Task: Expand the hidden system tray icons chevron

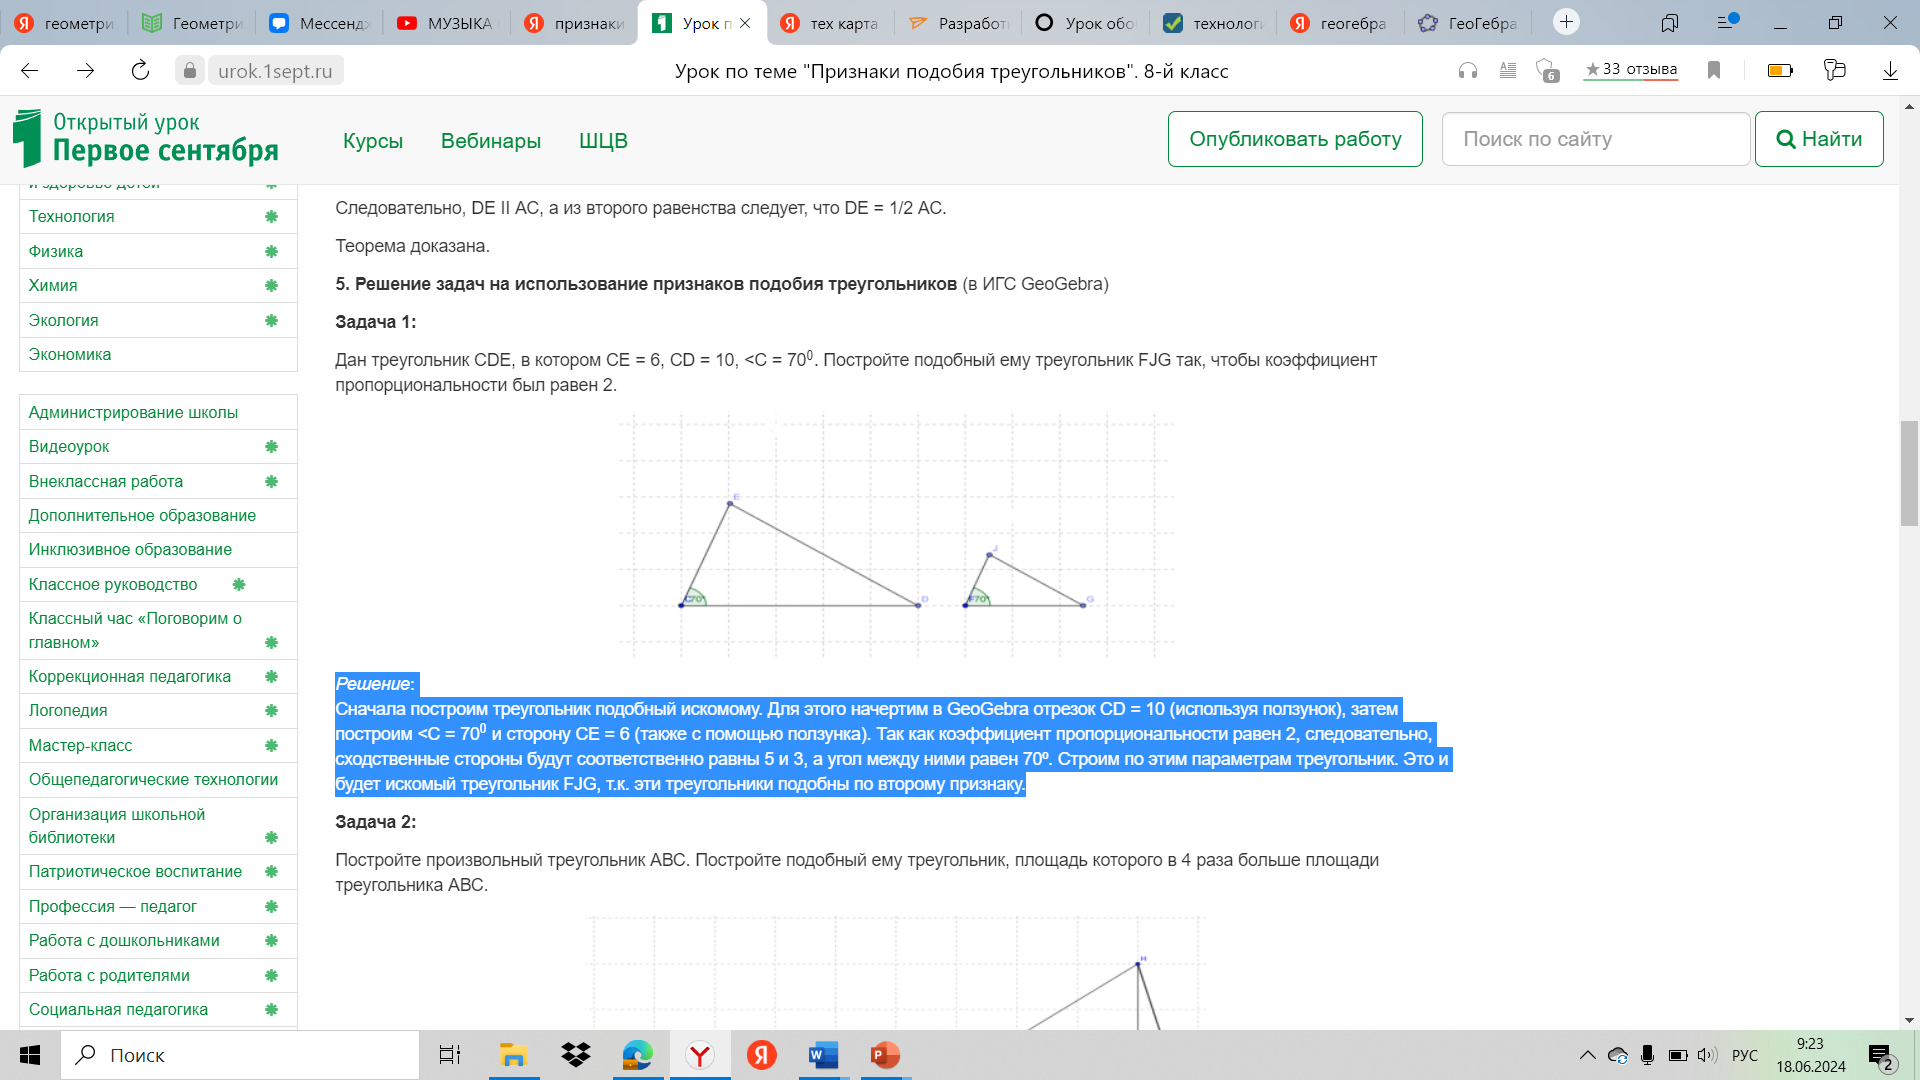Action: [1587, 1055]
